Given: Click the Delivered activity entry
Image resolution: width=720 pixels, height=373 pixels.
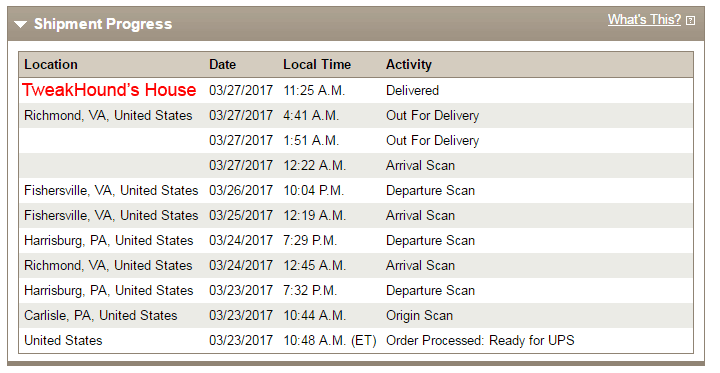Looking at the screenshot, I should click(412, 90).
